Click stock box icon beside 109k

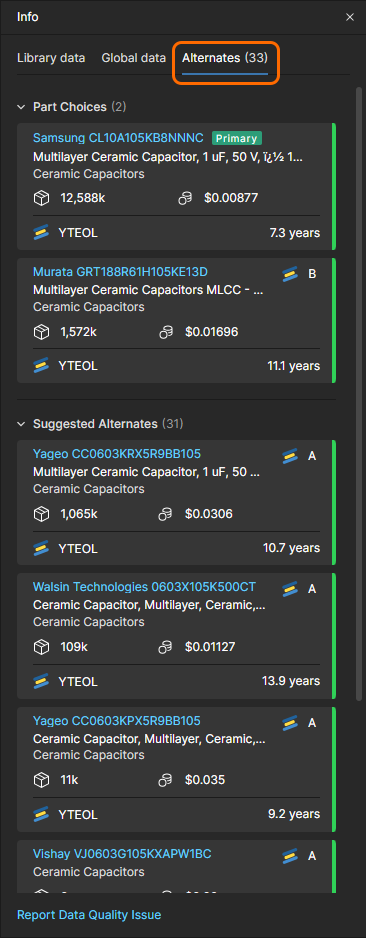point(41,647)
